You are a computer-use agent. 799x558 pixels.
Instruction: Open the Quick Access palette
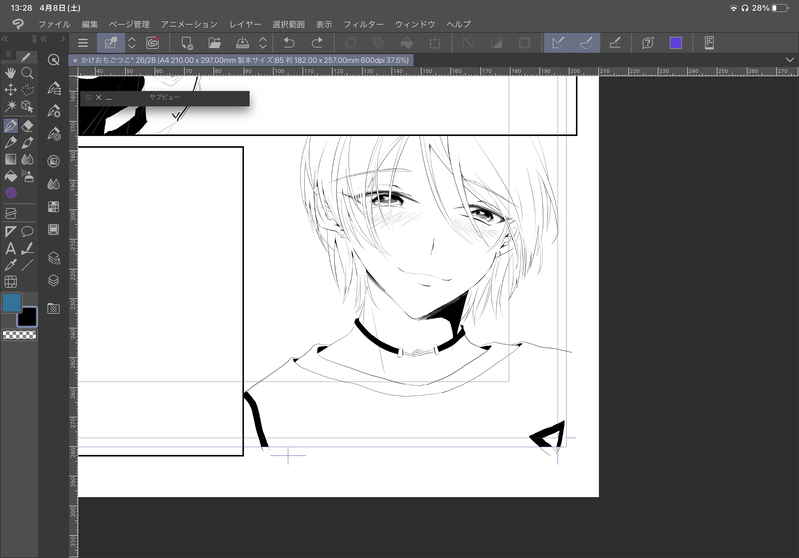[x=54, y=60]
